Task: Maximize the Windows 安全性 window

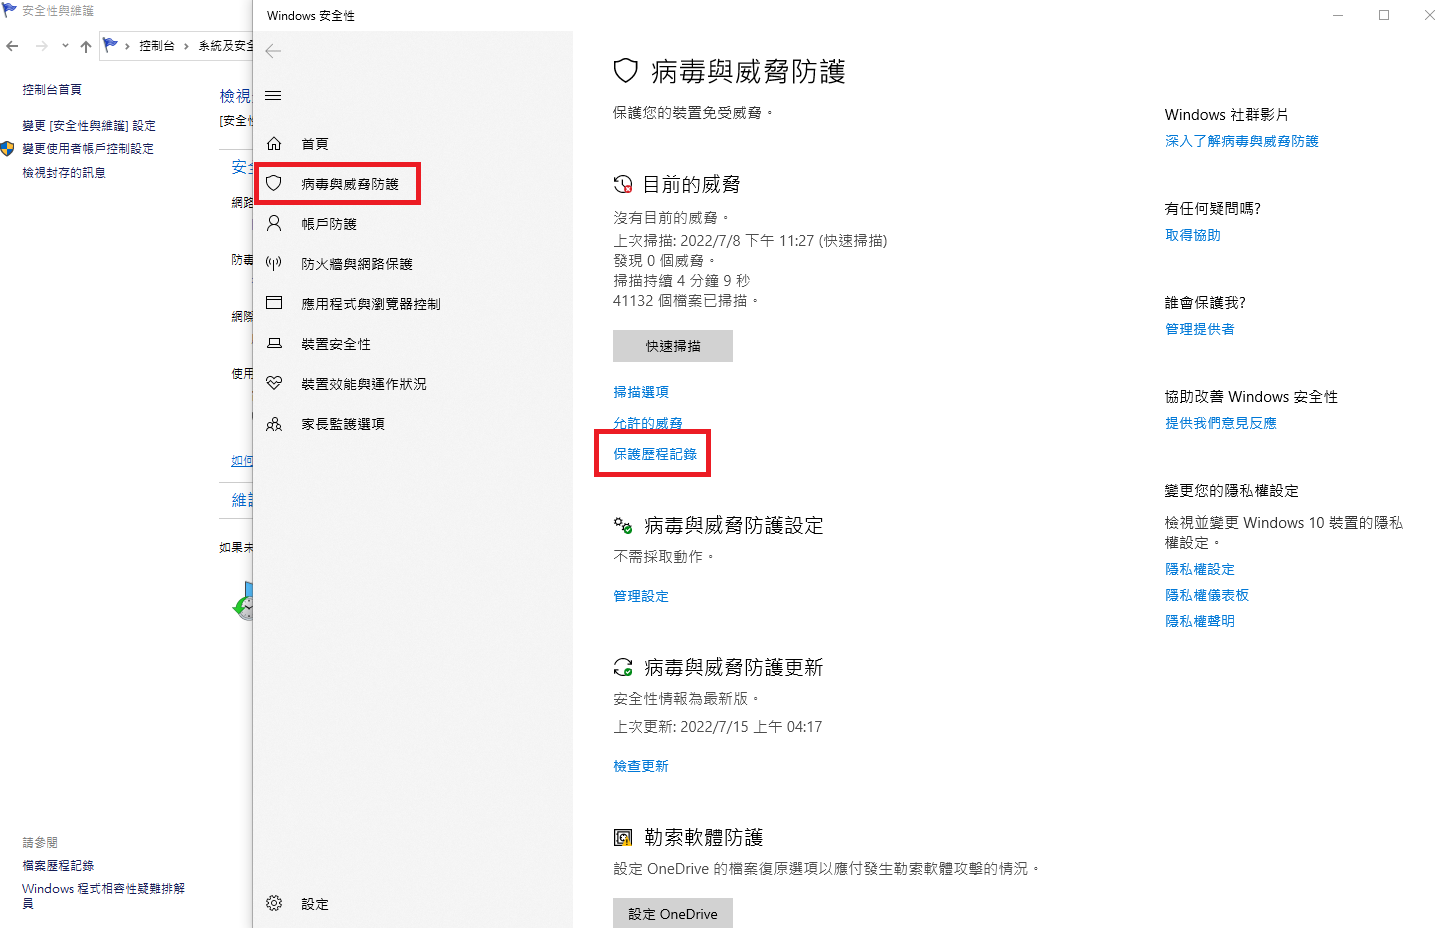Action: click(x=1384, y=15)
